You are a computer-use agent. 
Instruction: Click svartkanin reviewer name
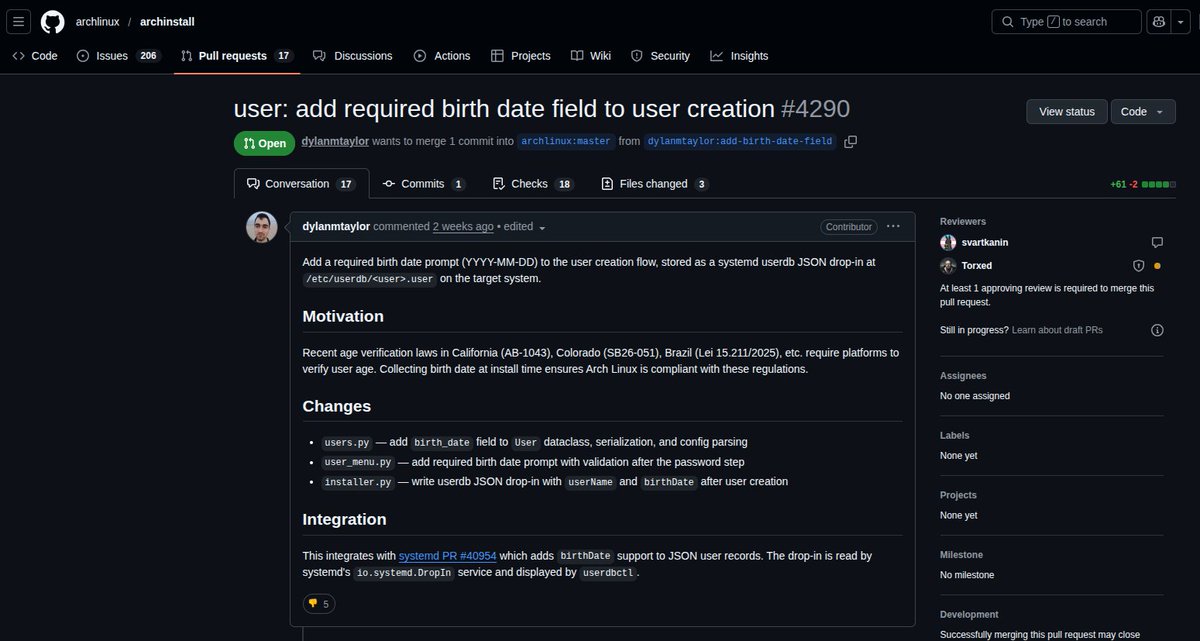coord(984,242)
